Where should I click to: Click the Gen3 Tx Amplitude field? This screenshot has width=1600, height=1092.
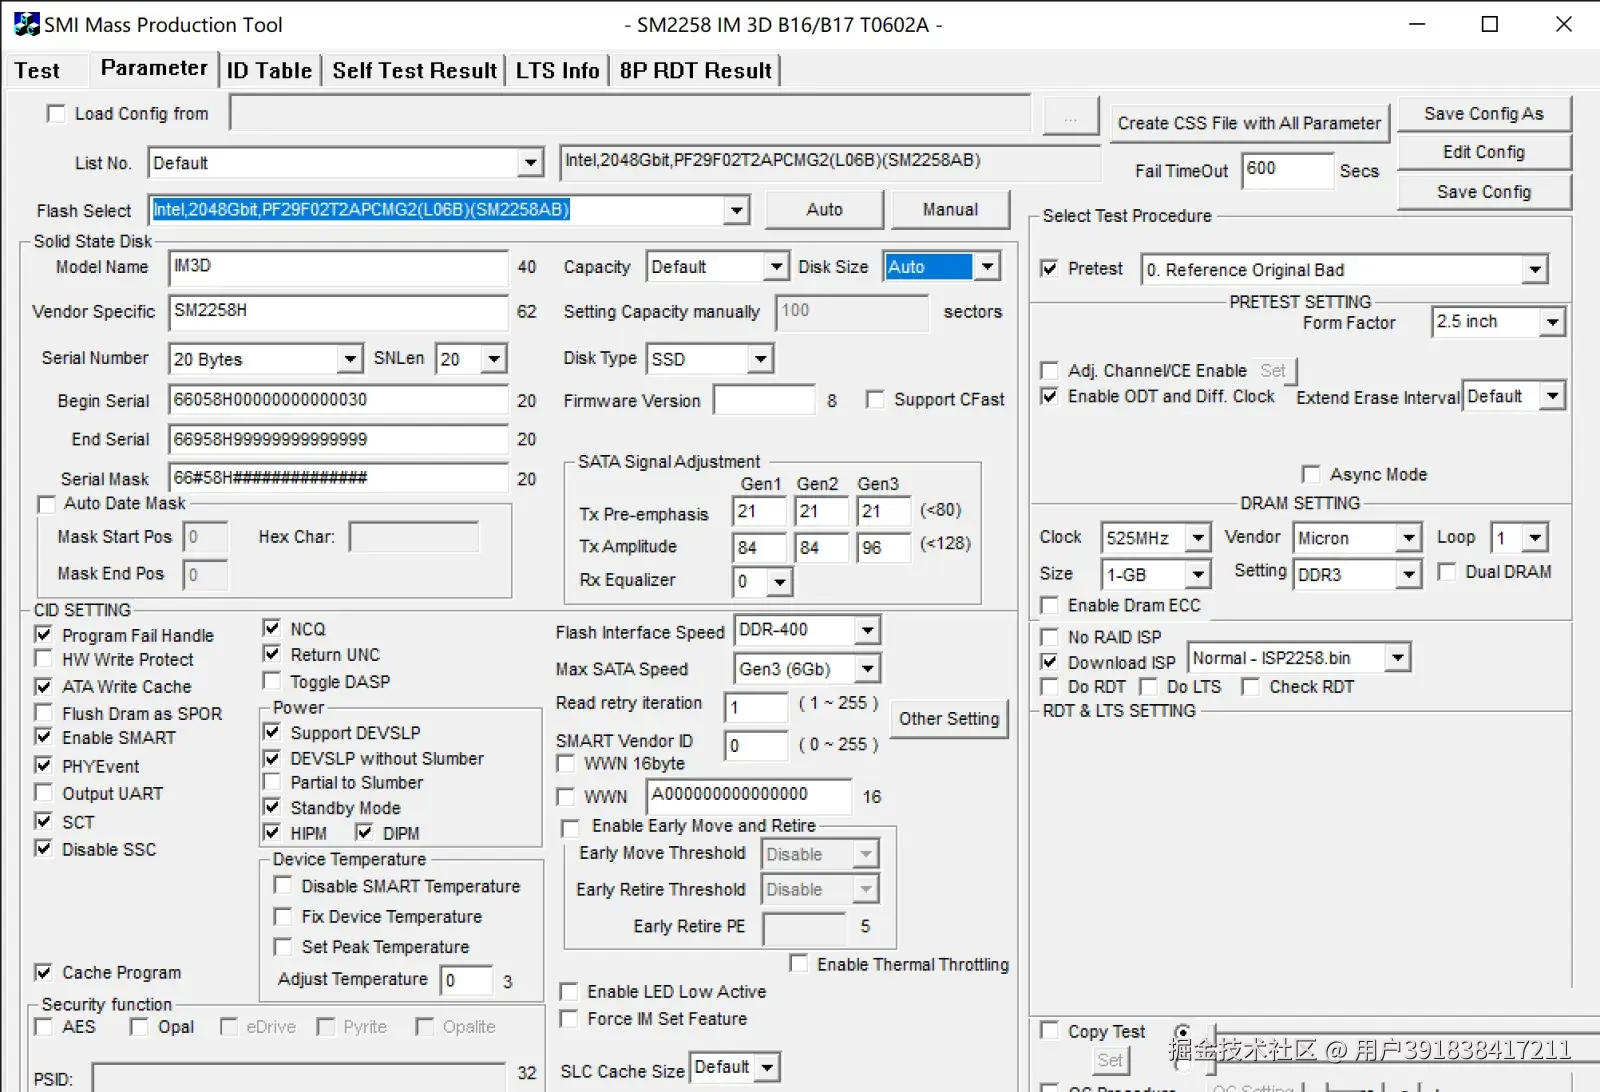[884, 548]
